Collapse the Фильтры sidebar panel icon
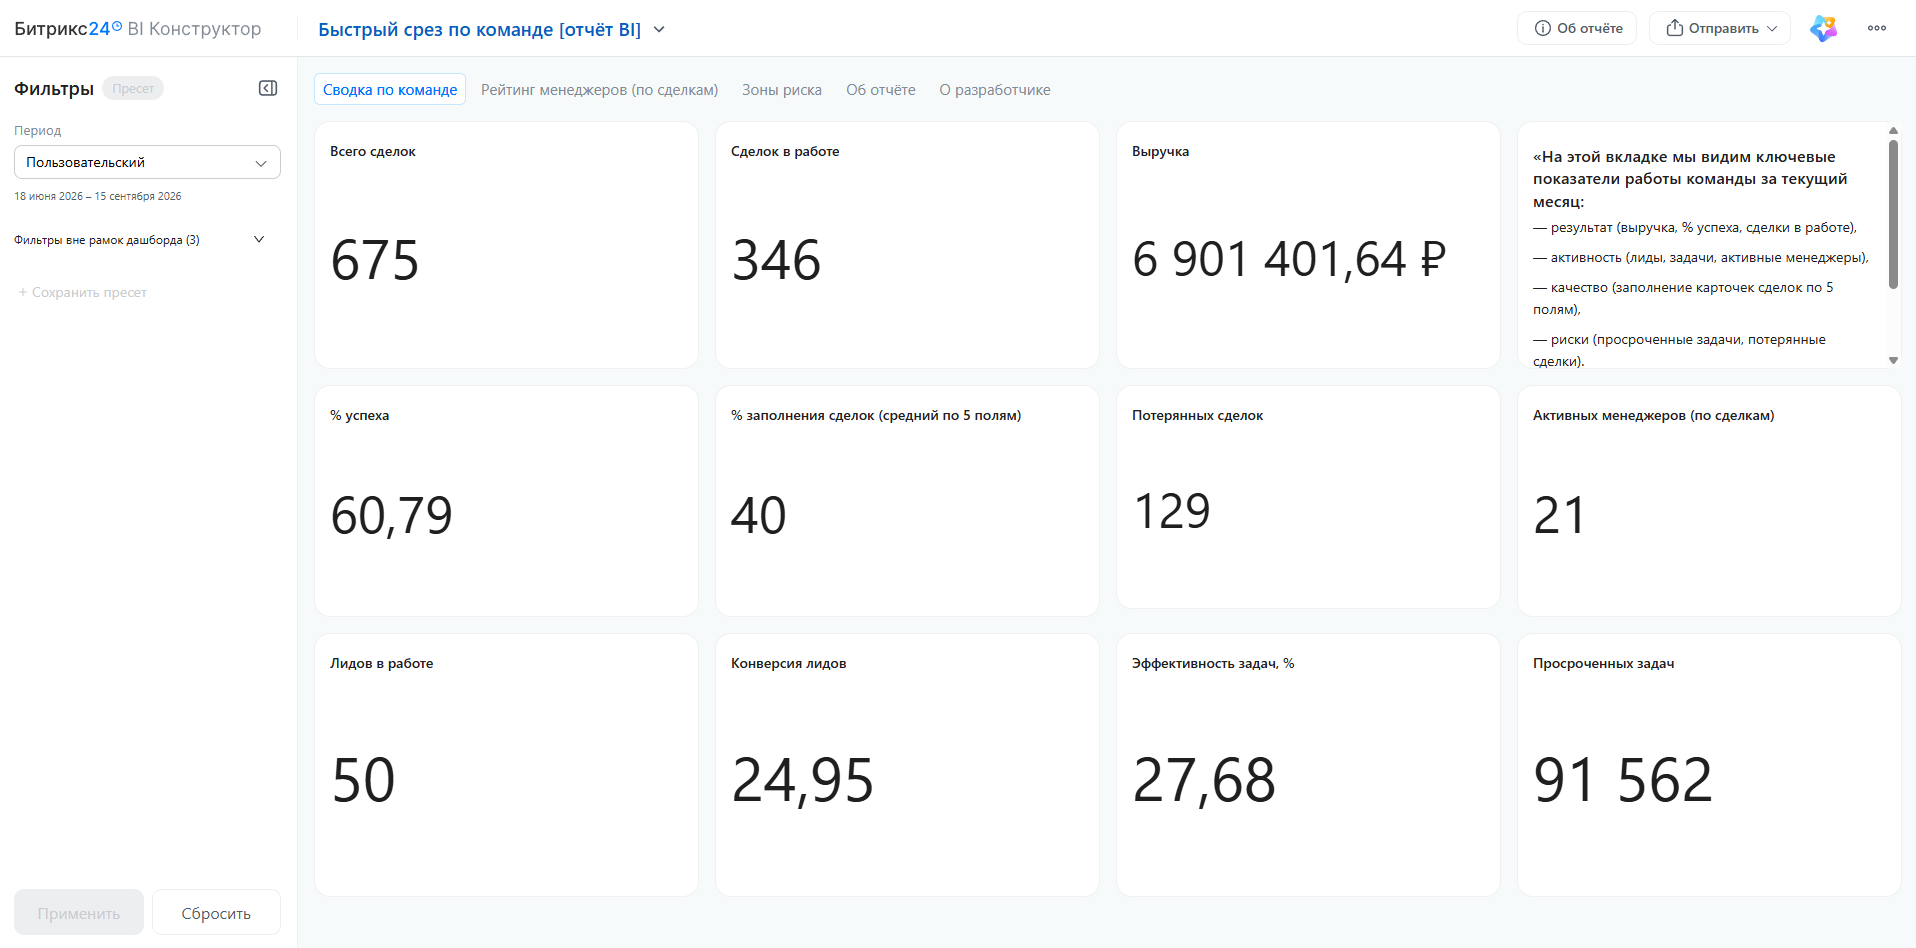The height and width of the screenshot is (948, 1916). 268,88
